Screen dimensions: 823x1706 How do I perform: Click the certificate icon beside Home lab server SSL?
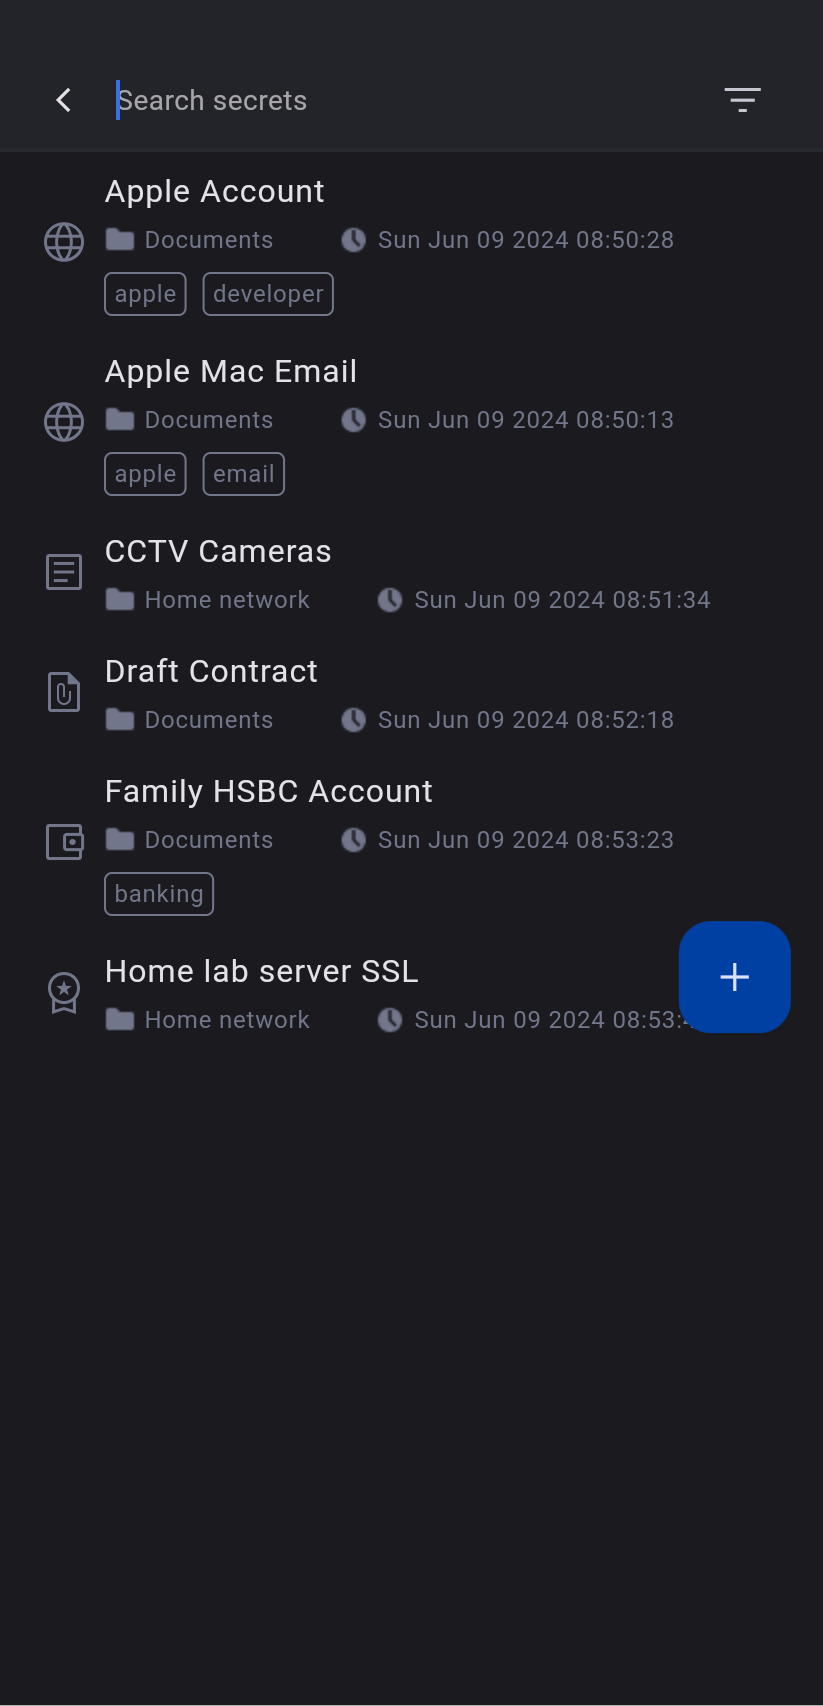coord(64,992)
